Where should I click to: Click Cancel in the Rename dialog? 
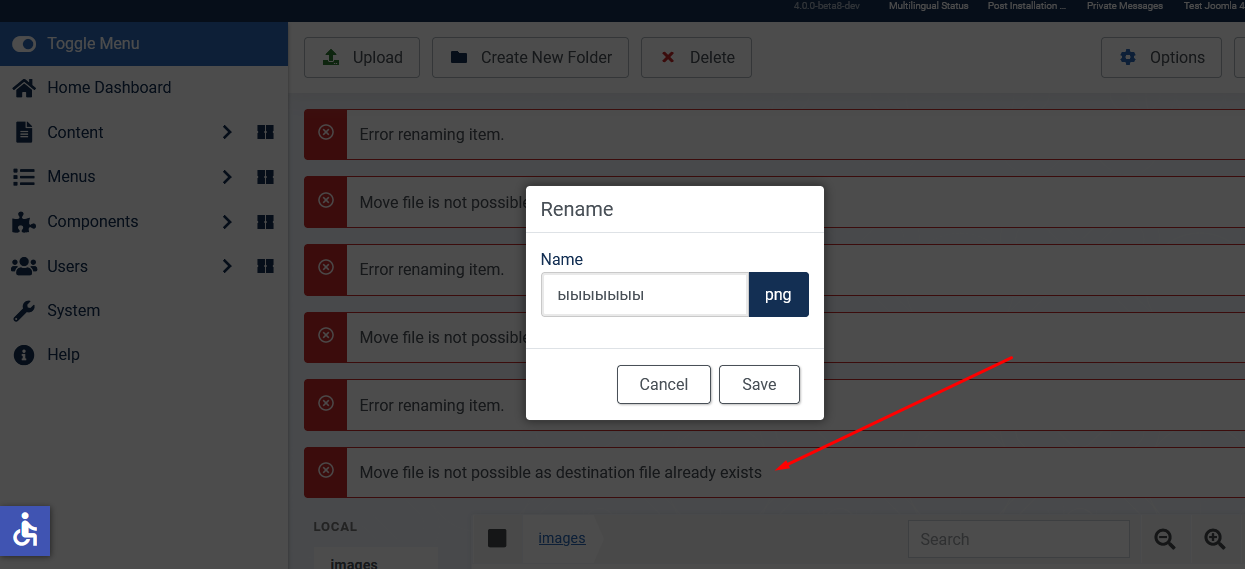click(x=664, y=384)
